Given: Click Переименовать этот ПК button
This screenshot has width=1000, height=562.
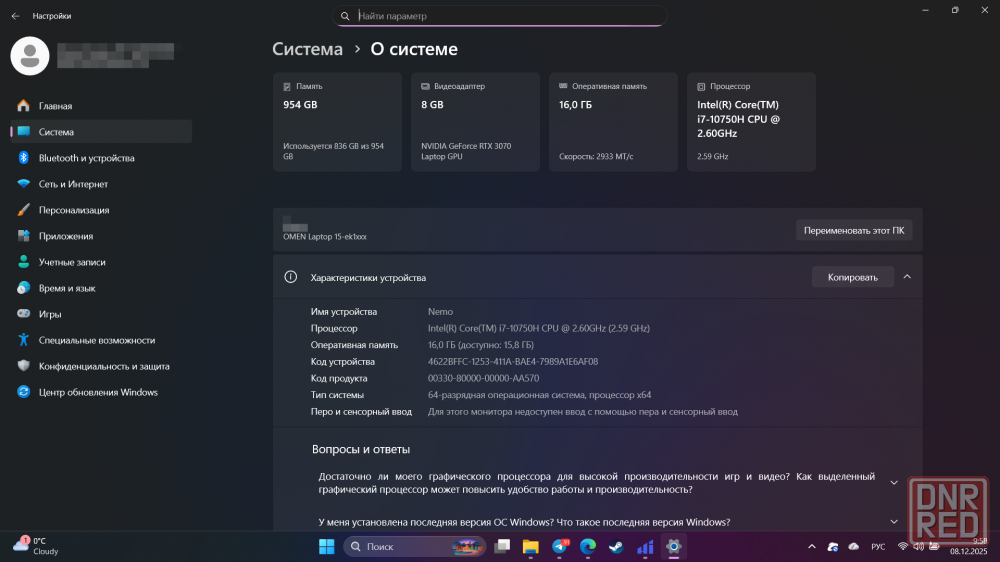Looking at the screenshot, I should (x=853, y=230).
